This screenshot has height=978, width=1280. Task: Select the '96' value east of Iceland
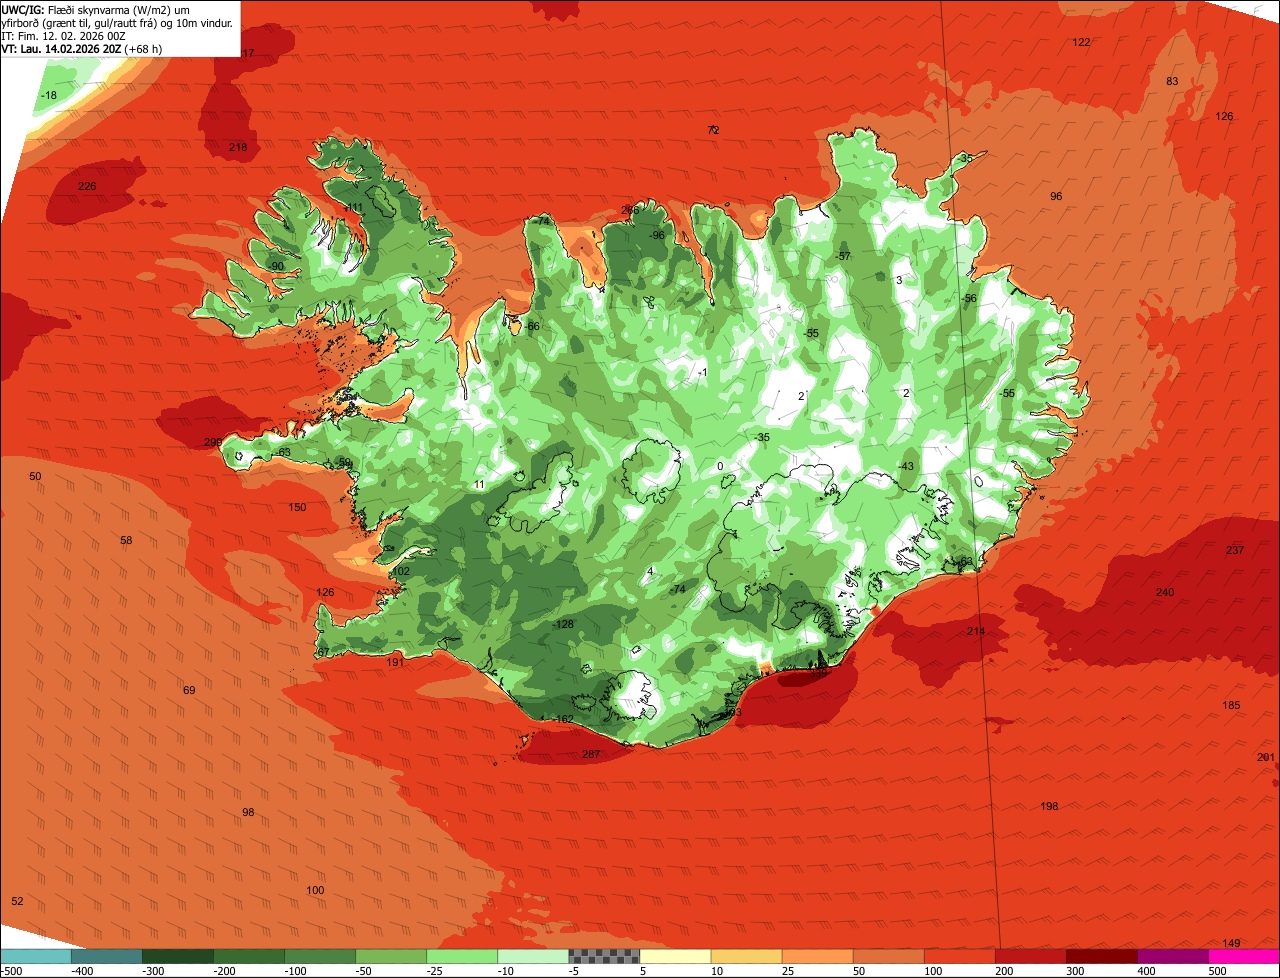(1056, 196)
